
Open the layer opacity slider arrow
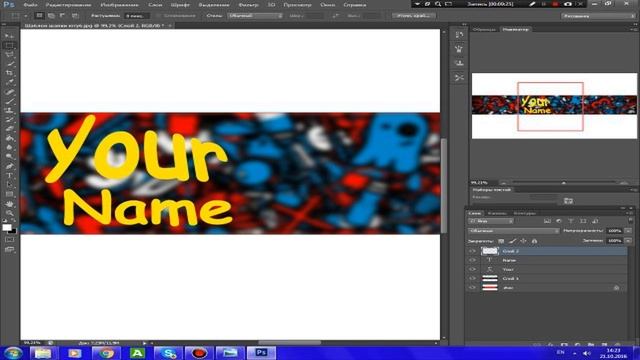[x=629, y=231]
